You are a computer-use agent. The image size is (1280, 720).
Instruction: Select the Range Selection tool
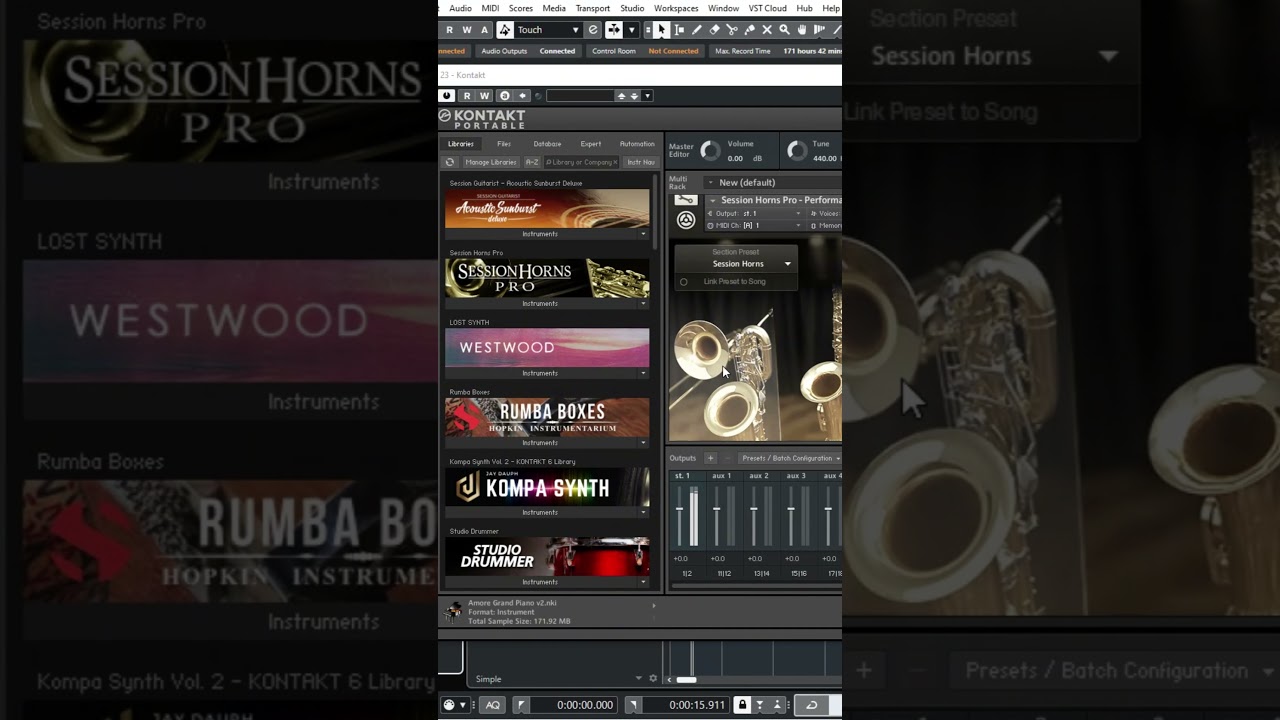(x=679, y=30)
